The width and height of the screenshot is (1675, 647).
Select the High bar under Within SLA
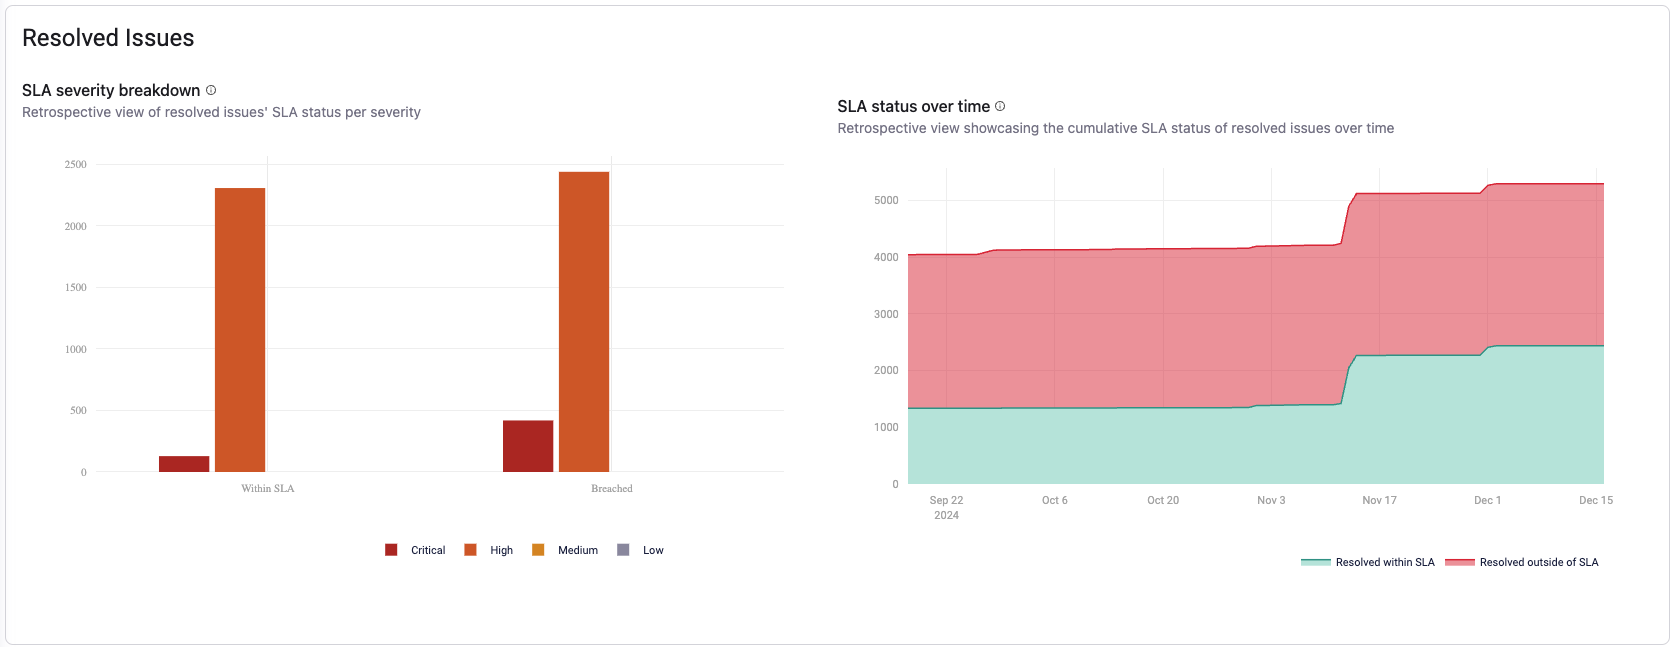coord(240,330)
